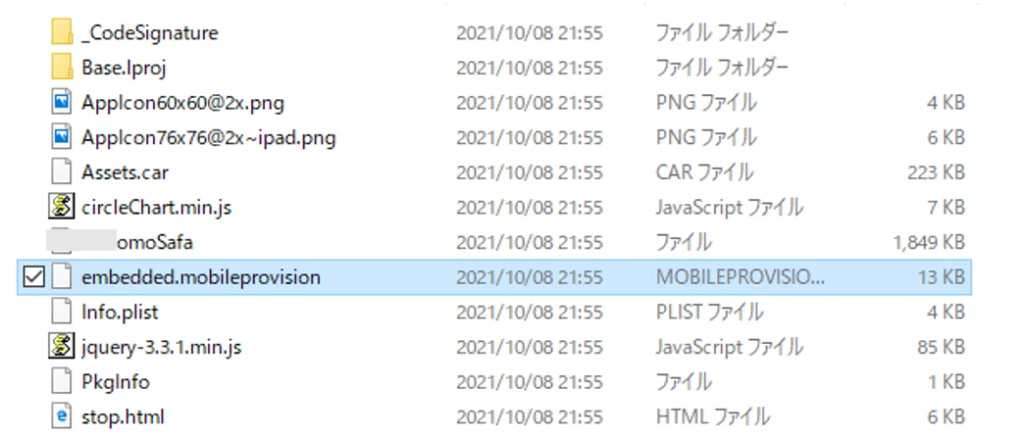Click the Assets.car blank file icon
The width and height of the screenshot is (1024, 437).
[x=61, y=173]
